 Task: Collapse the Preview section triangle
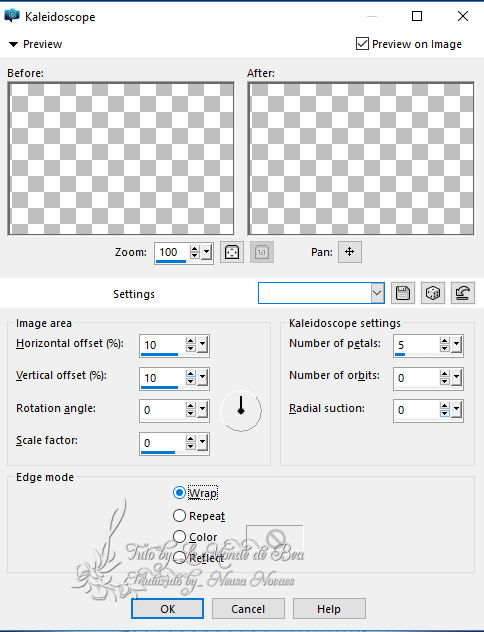[x=13, y=44]
